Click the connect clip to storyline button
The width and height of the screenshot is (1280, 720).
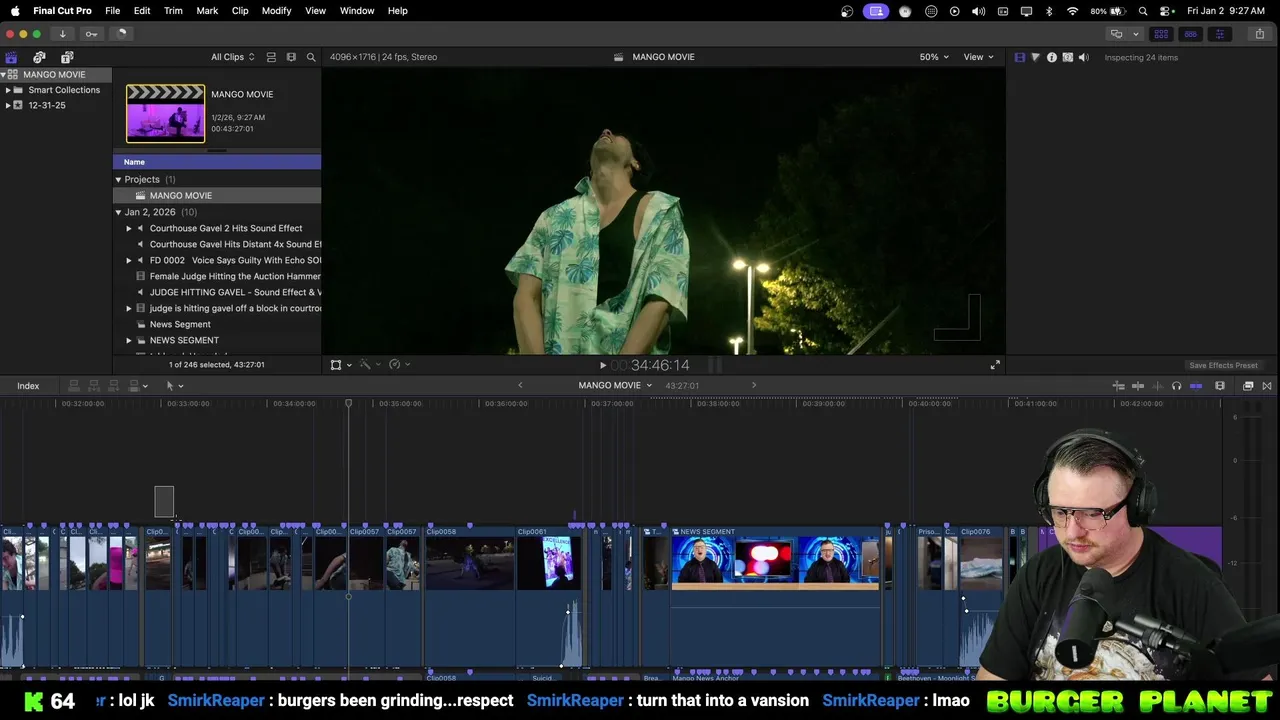(74, 386)
